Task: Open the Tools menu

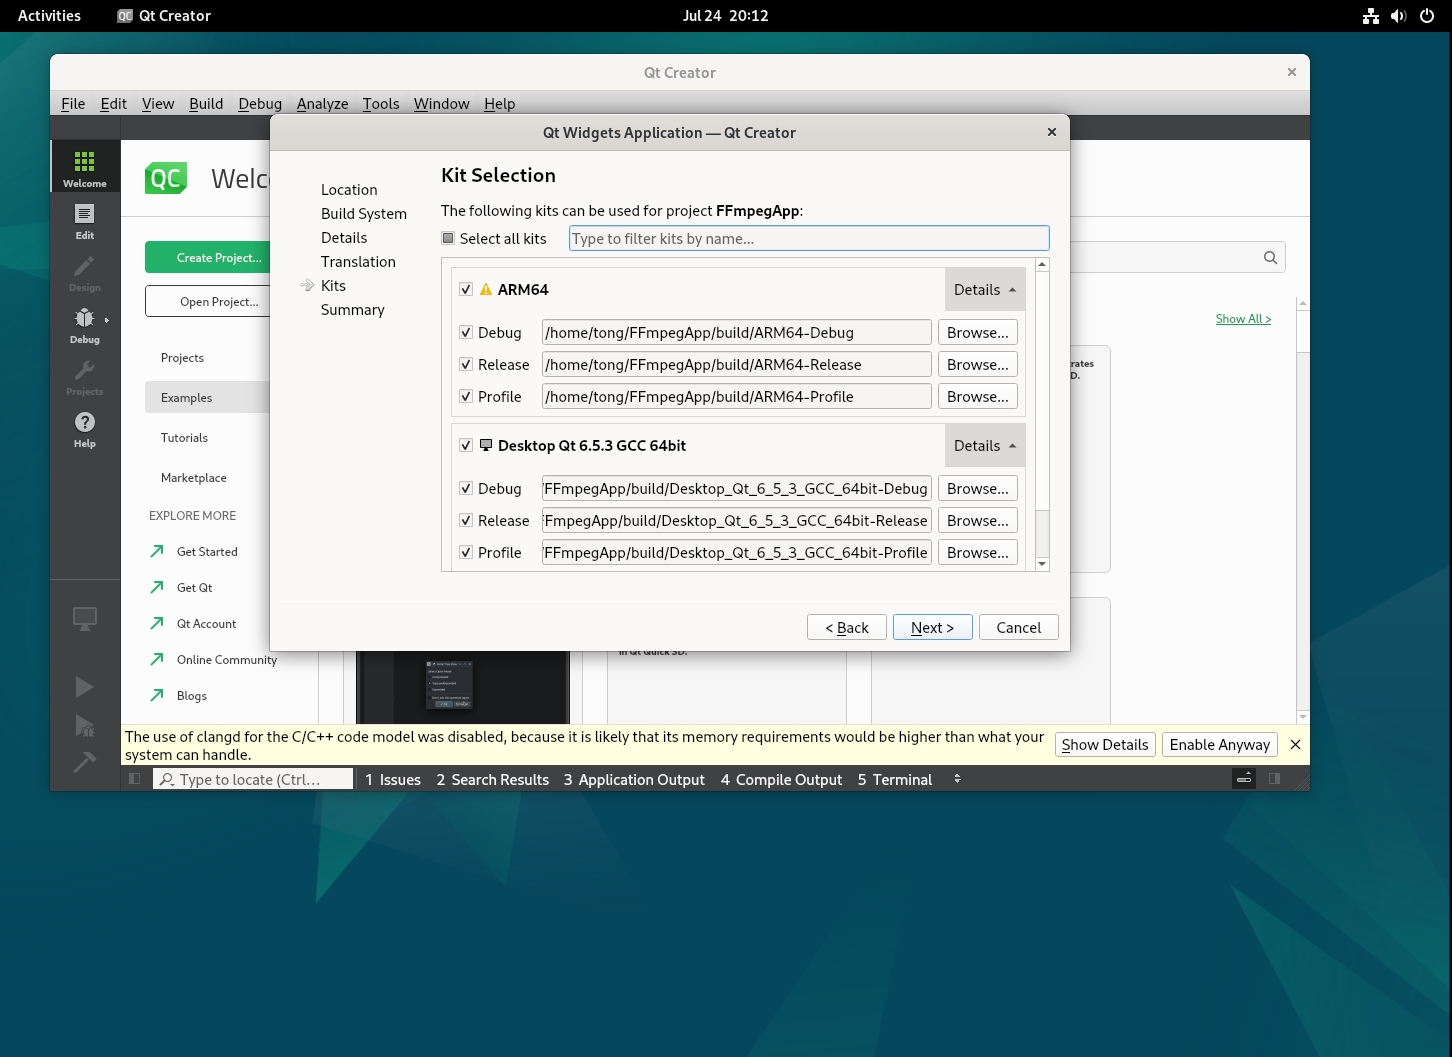Action: [381, 103]
